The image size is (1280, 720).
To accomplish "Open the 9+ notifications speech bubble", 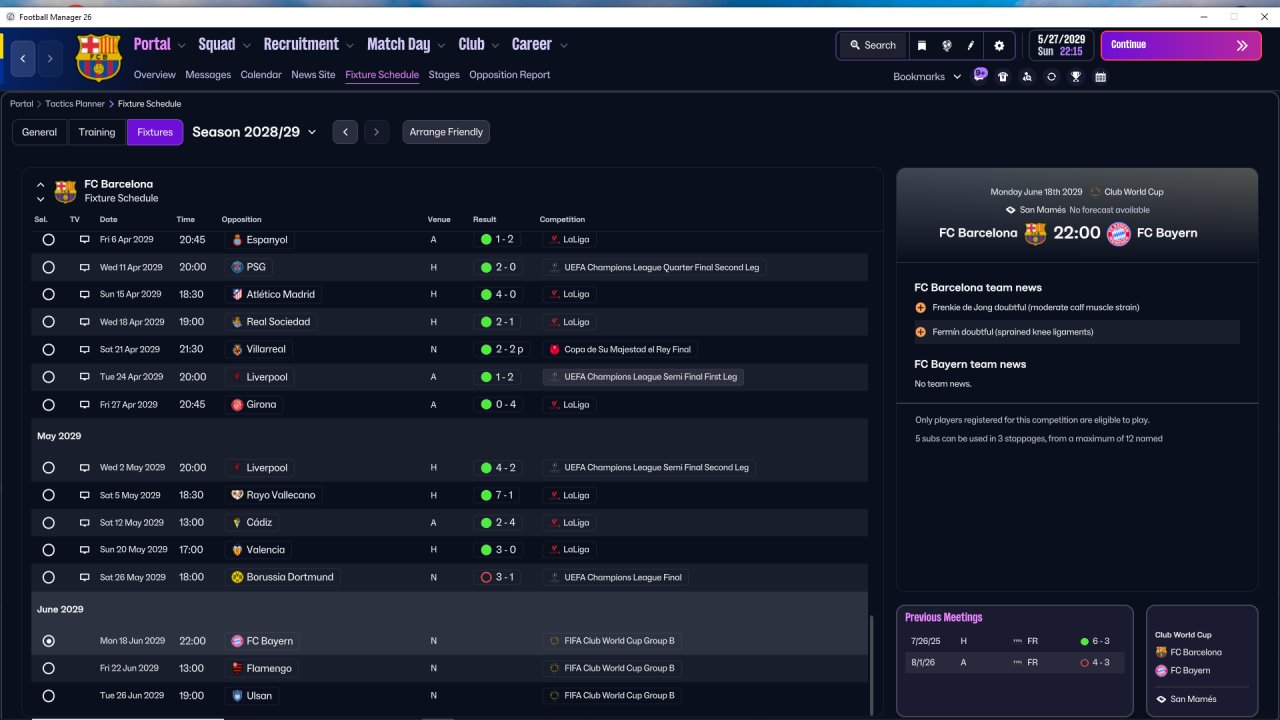I will (980, 75).
